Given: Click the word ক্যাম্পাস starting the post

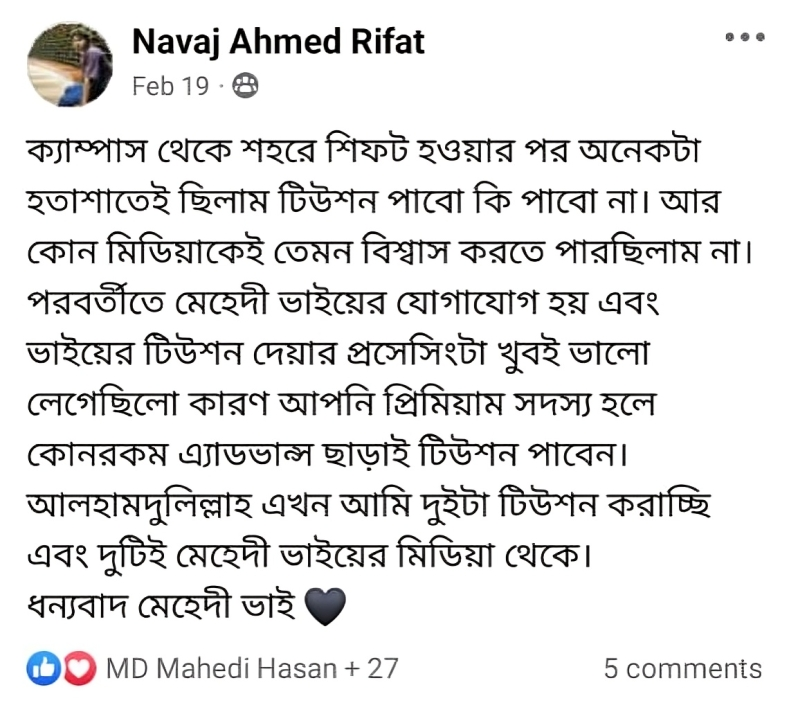Looking at the screenshot, I should (87, 150).
